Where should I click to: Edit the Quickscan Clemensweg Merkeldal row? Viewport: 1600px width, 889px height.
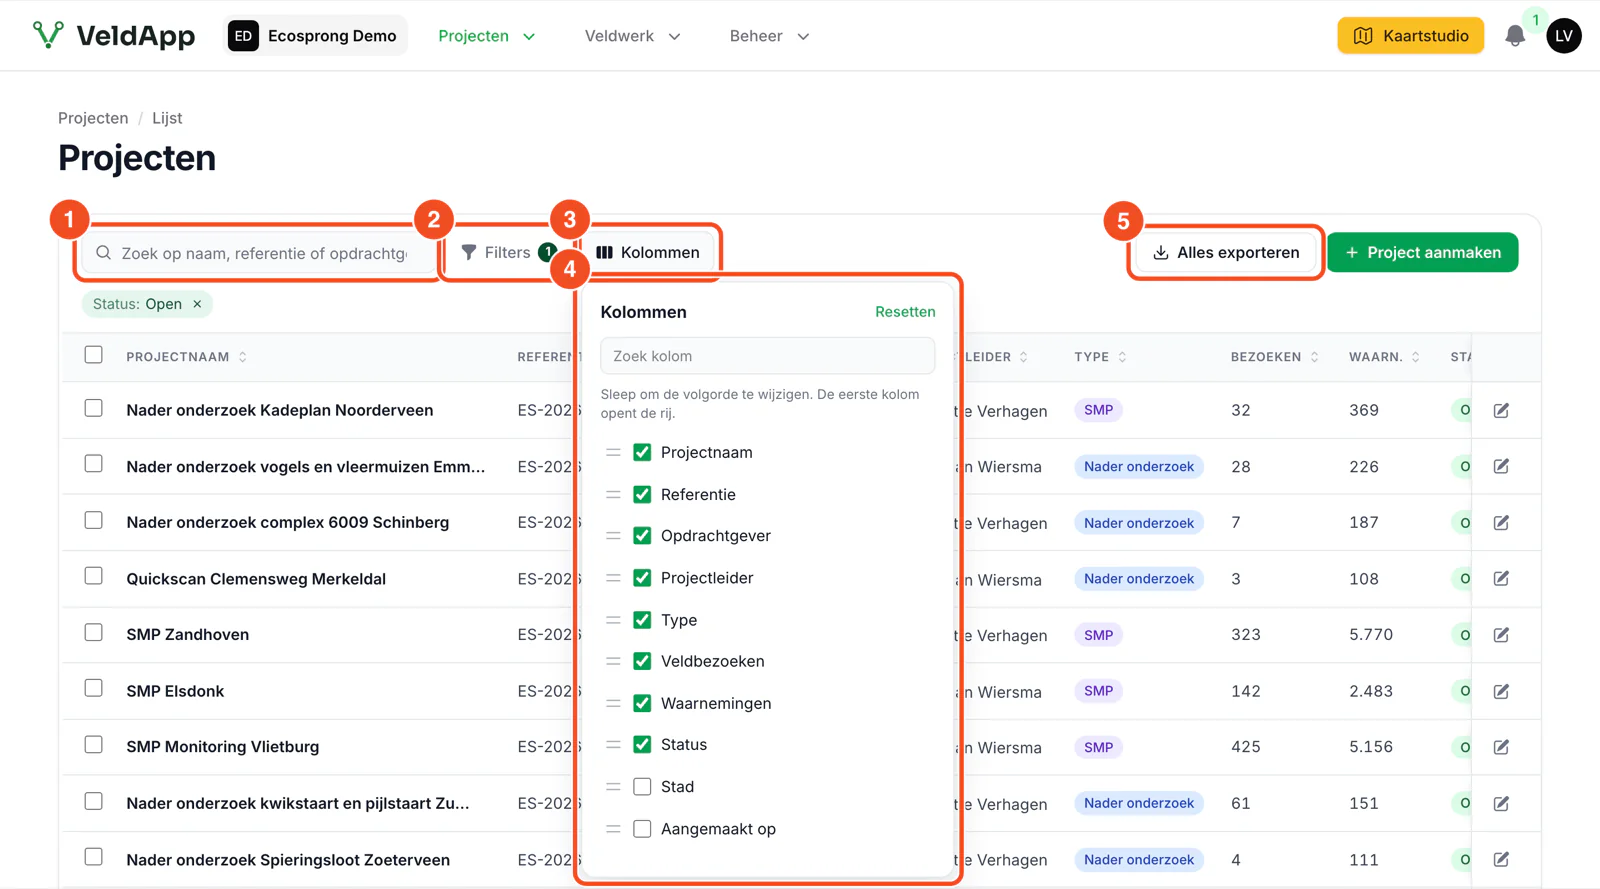pos(1501,578)
